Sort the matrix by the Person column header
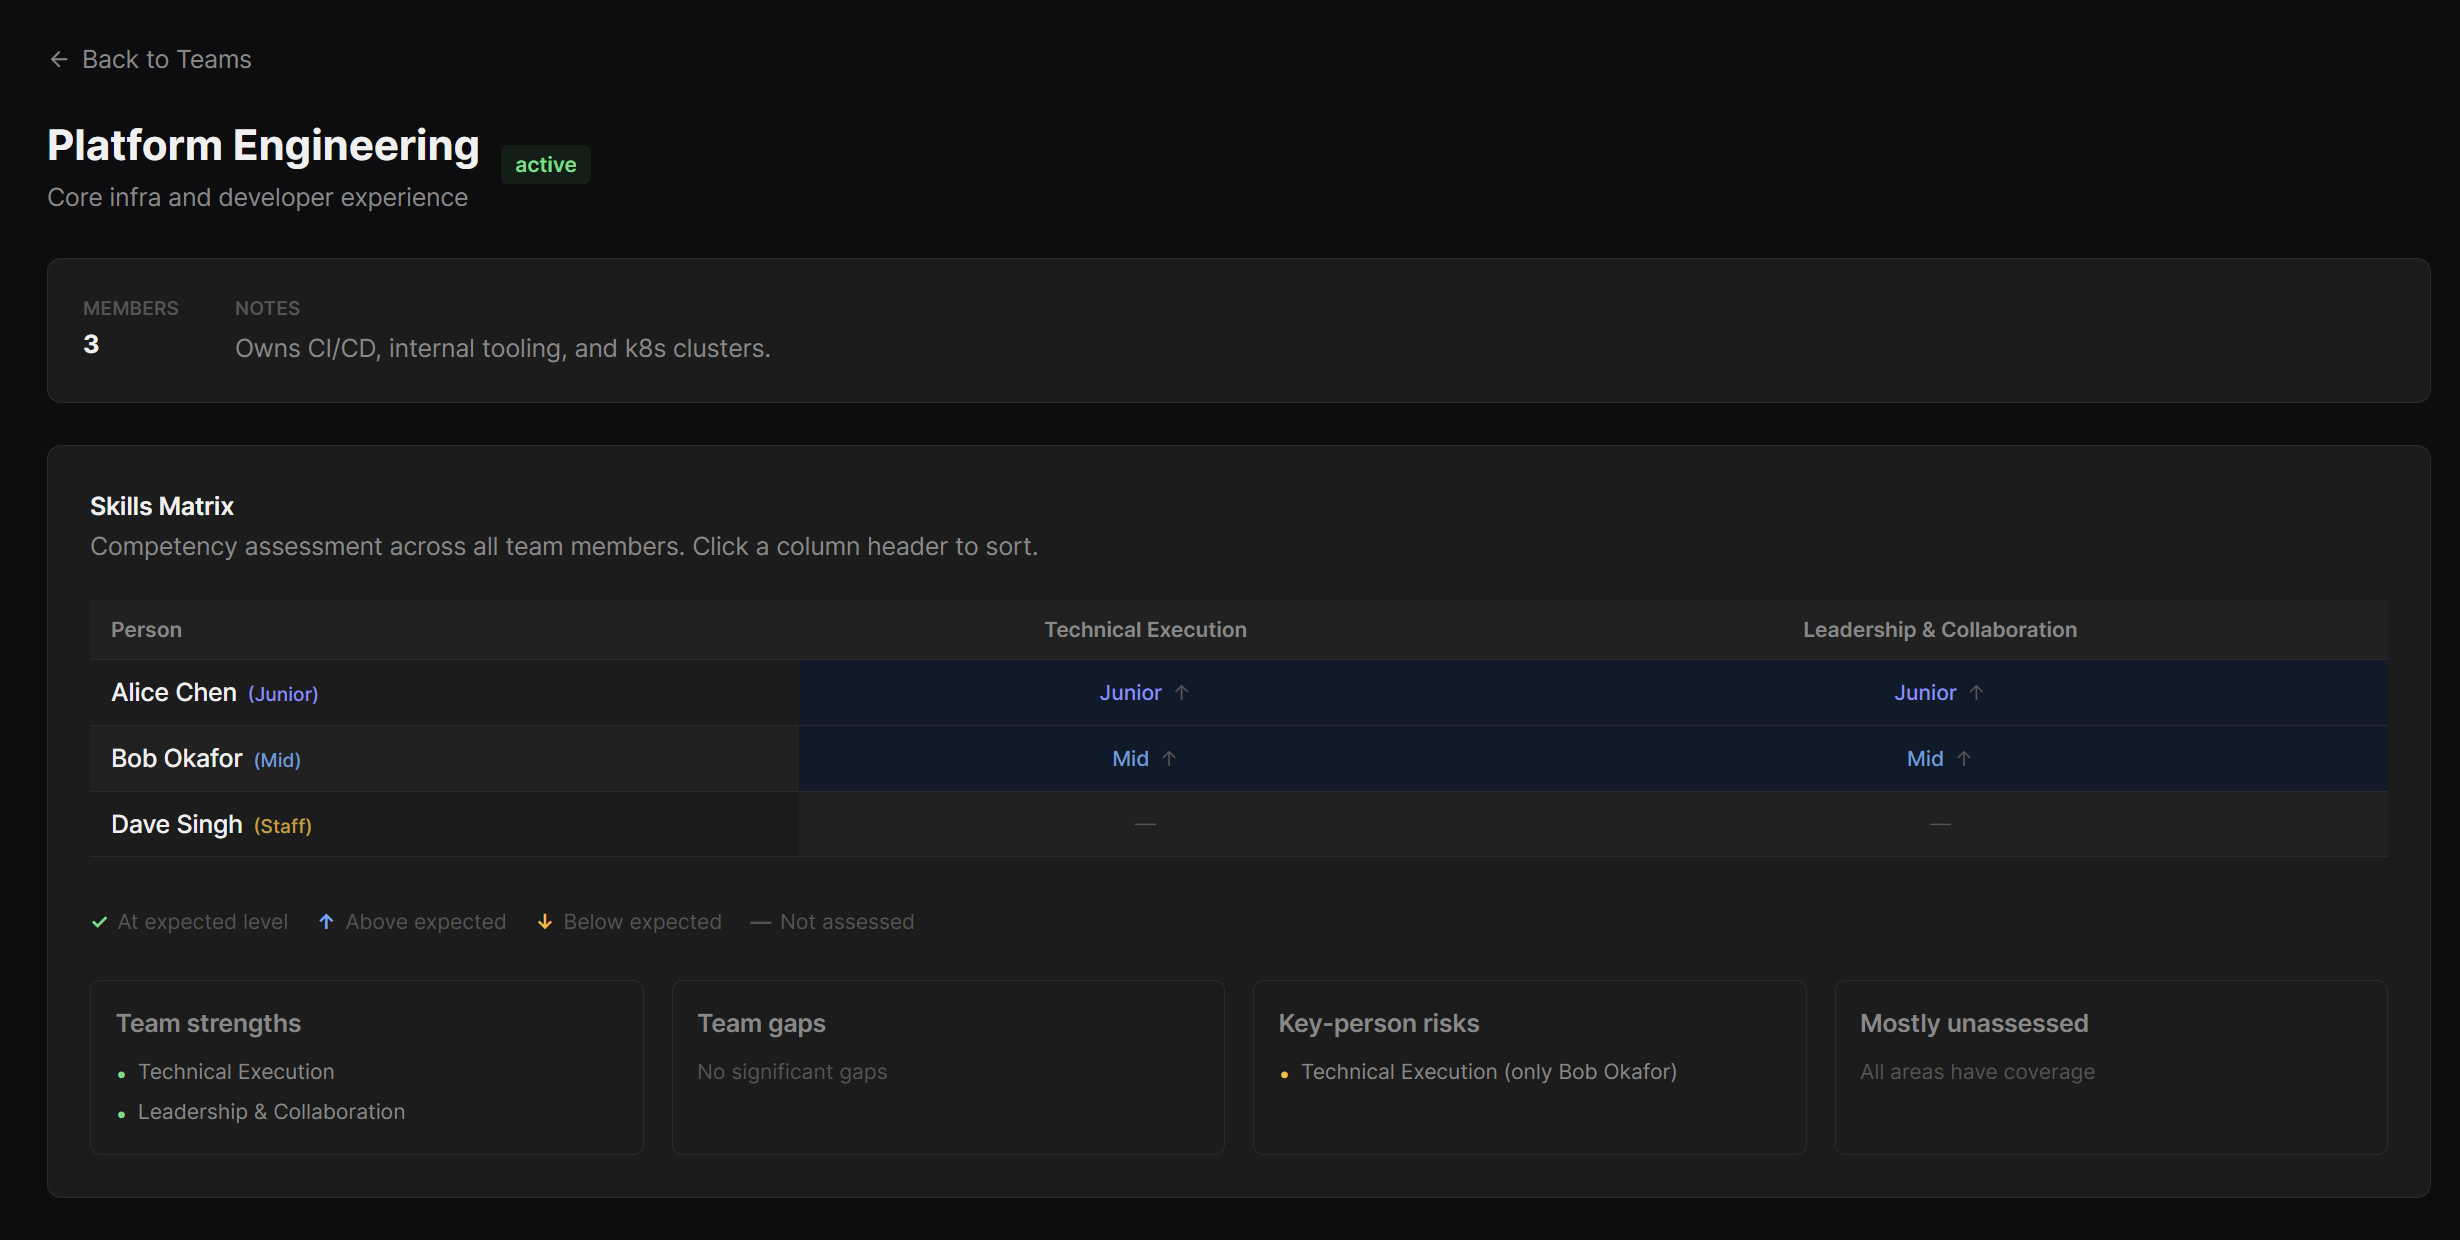 [146, 630]
